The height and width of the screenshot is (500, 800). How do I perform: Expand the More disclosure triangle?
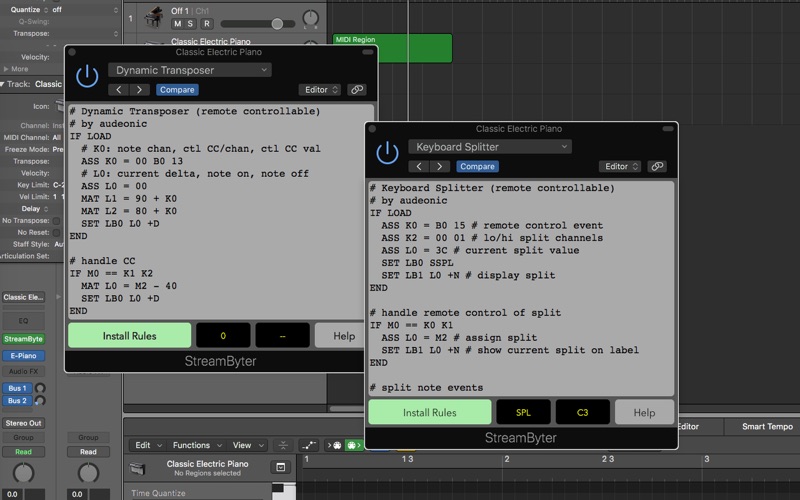(x=6, y=69)
